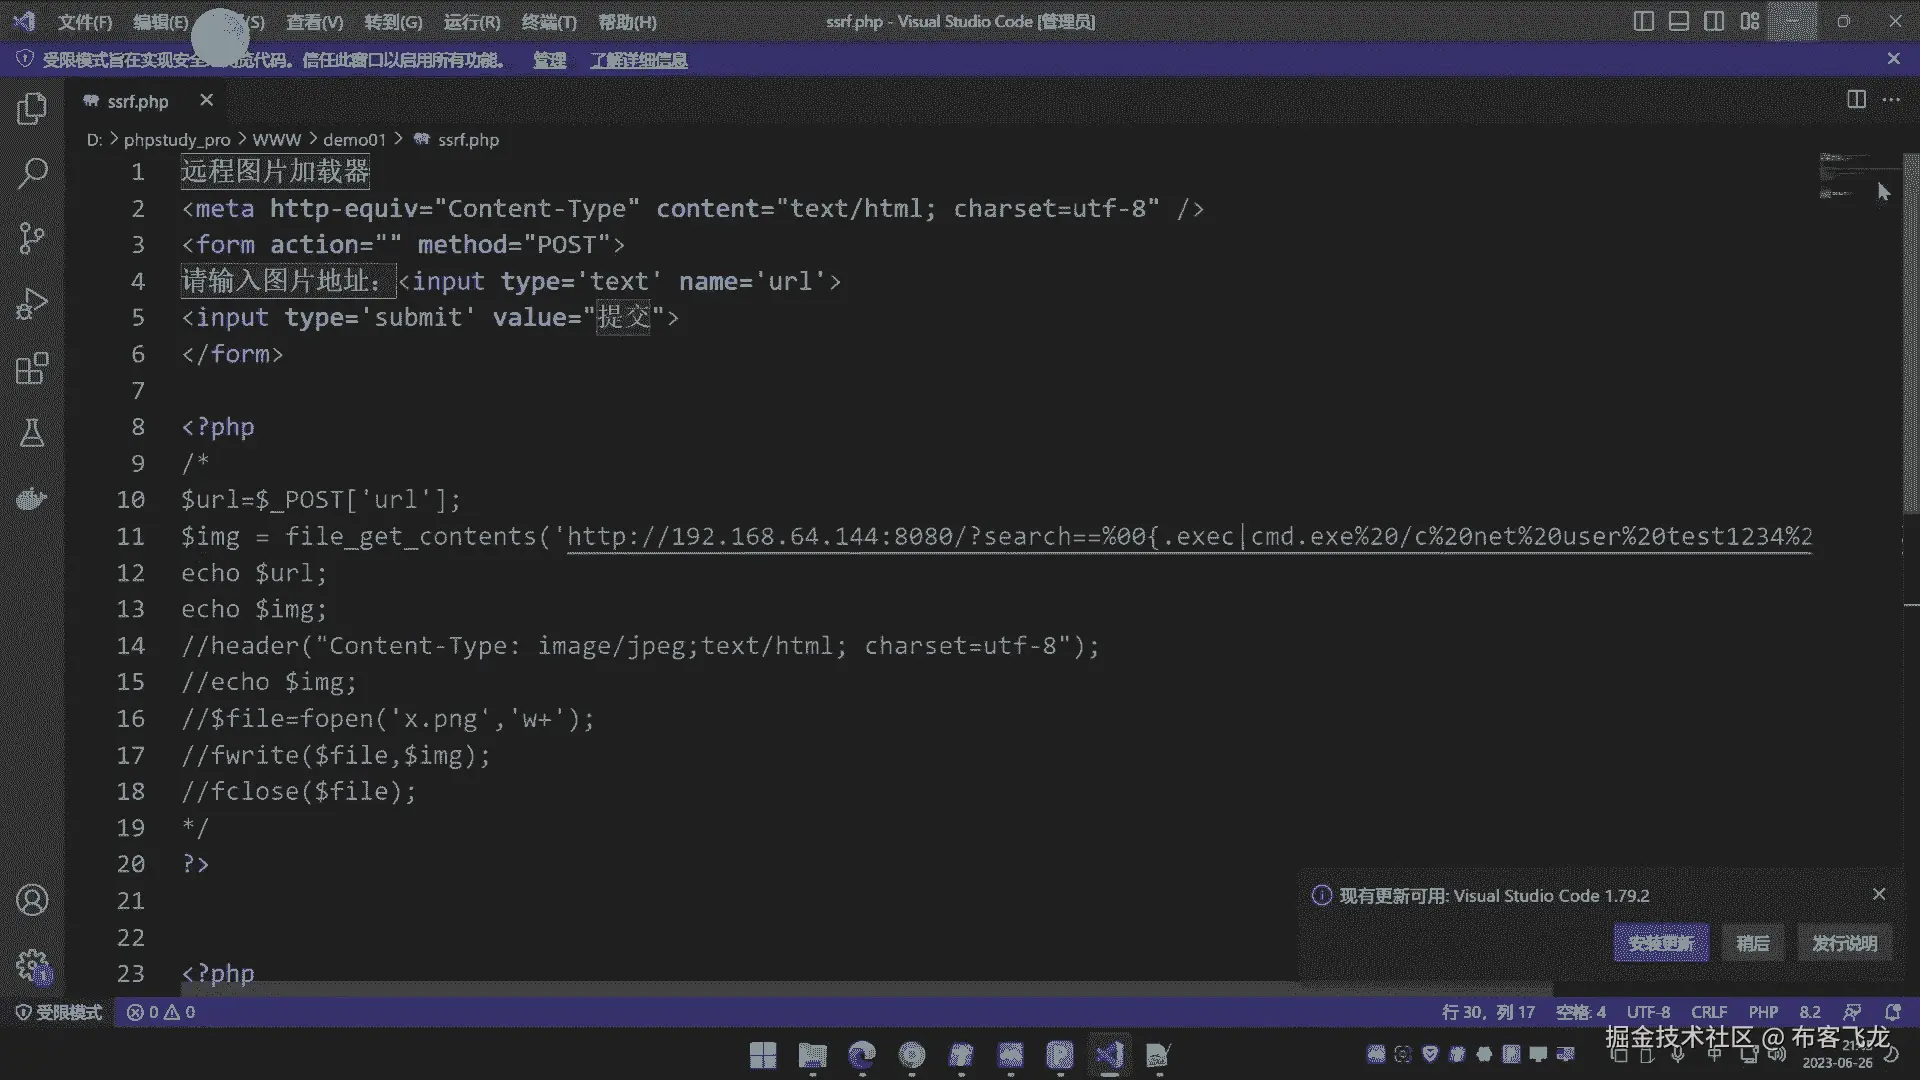This screenshot has height=1080, width=1920.
Task: Click the Manage gear icon
Action: coord(32,965)
